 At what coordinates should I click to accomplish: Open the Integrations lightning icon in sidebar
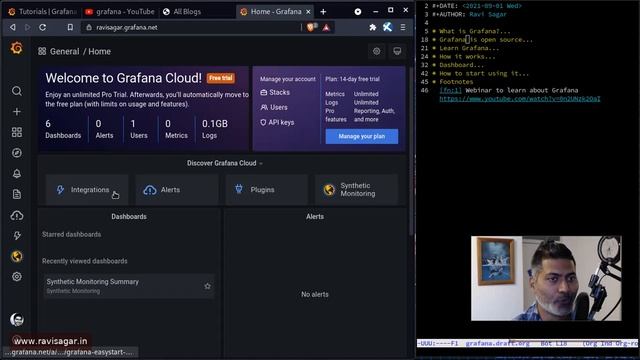click(x=17, y=236)
